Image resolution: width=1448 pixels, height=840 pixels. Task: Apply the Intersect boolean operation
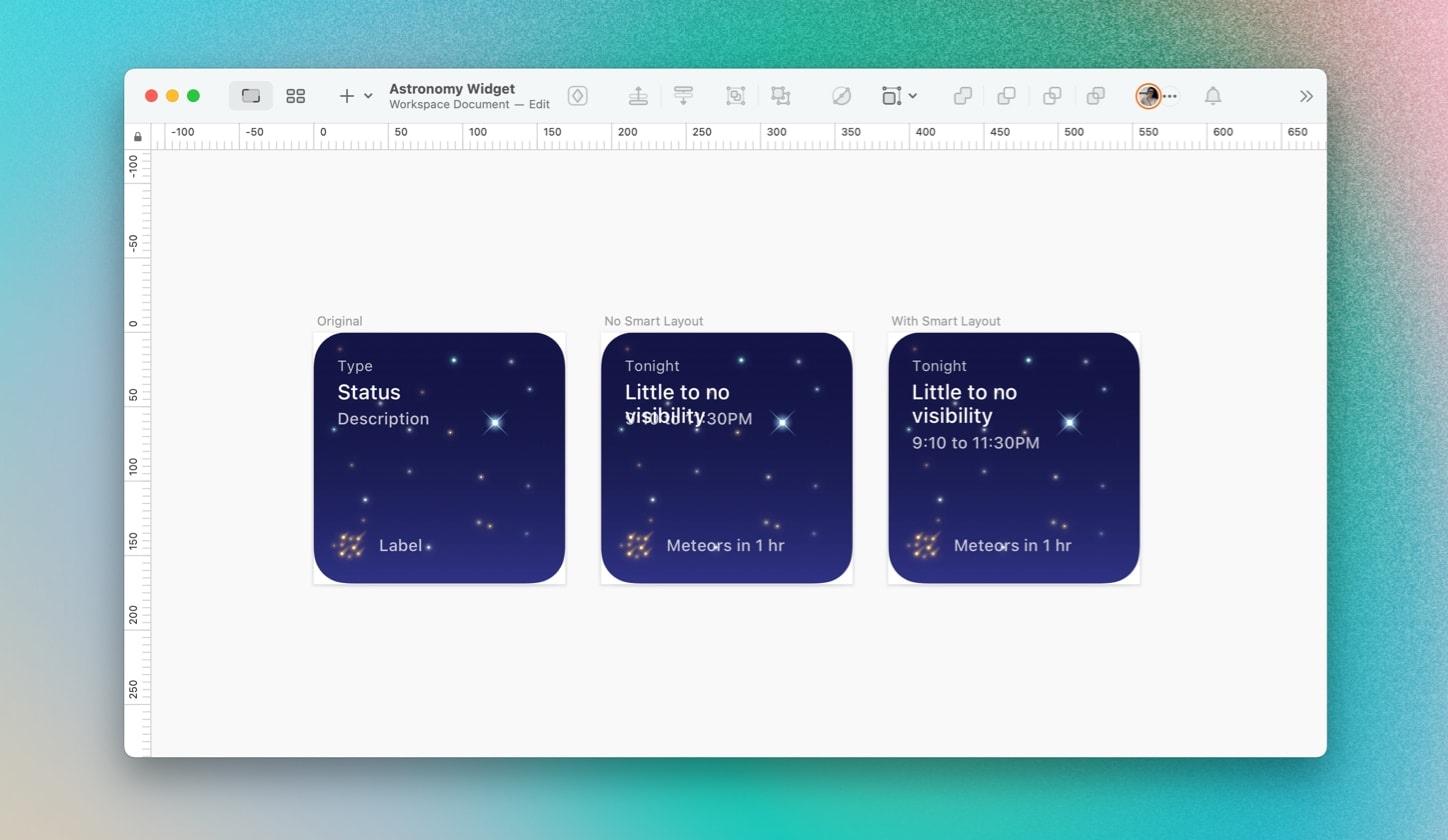point(1051,96)
